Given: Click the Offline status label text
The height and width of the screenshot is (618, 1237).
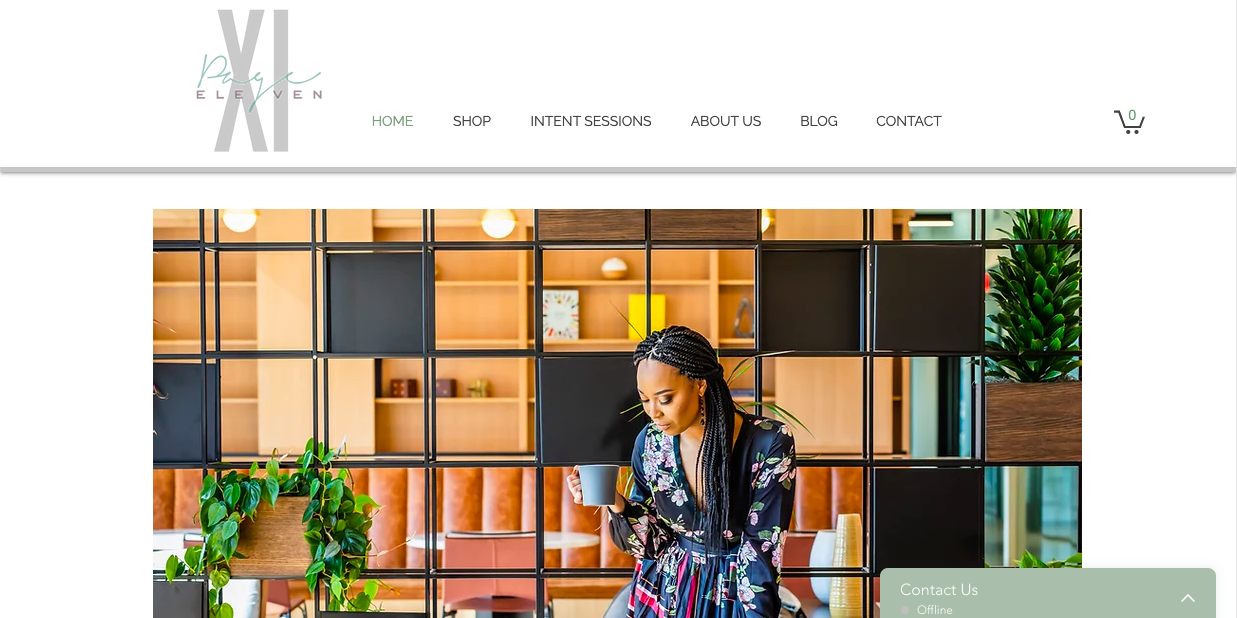Looking at the screenshot, I should [x=935, y=609].
